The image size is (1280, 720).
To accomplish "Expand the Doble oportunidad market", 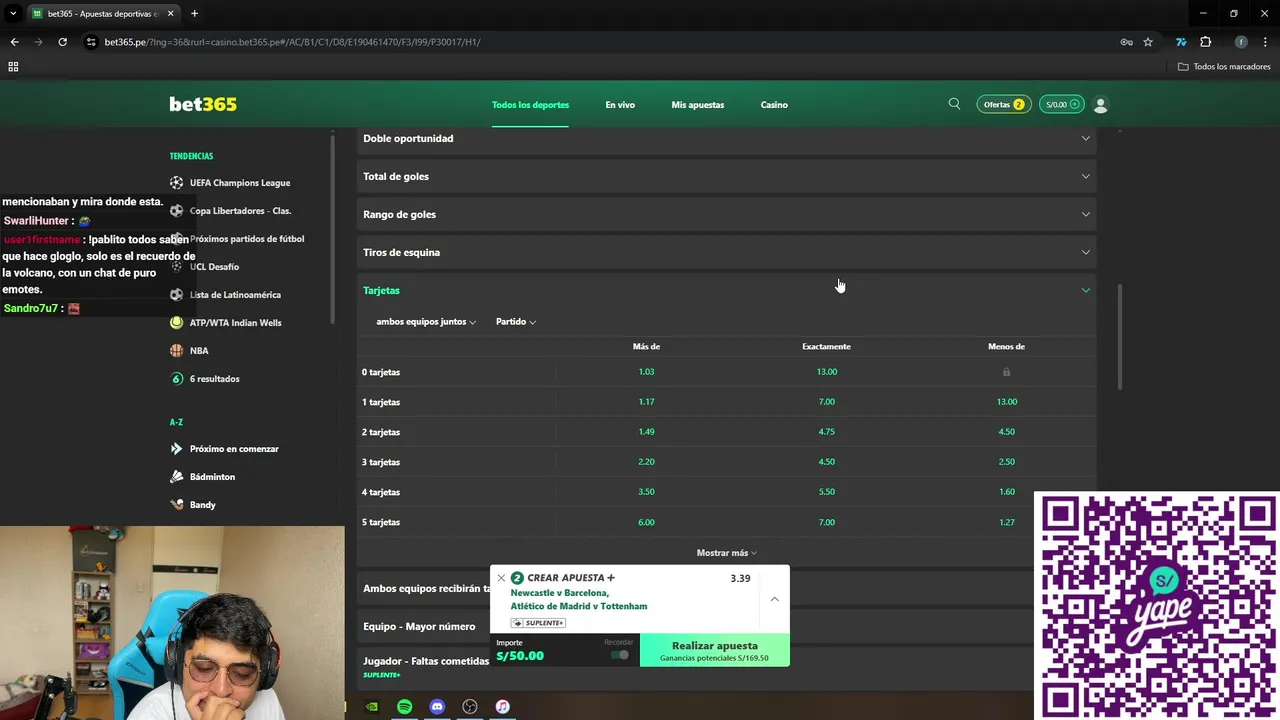I will 726,138.
